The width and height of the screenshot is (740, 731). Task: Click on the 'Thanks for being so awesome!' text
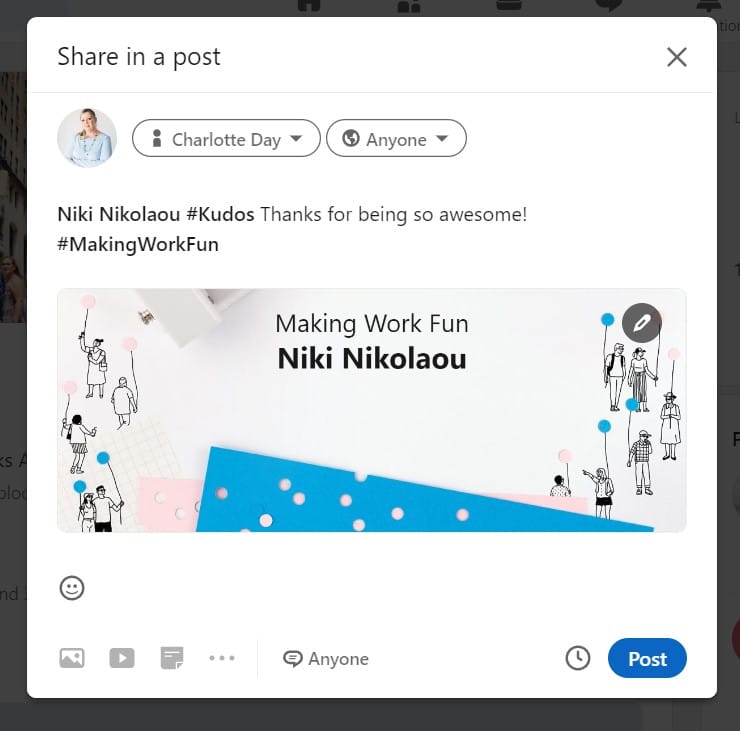coord(394,214)
